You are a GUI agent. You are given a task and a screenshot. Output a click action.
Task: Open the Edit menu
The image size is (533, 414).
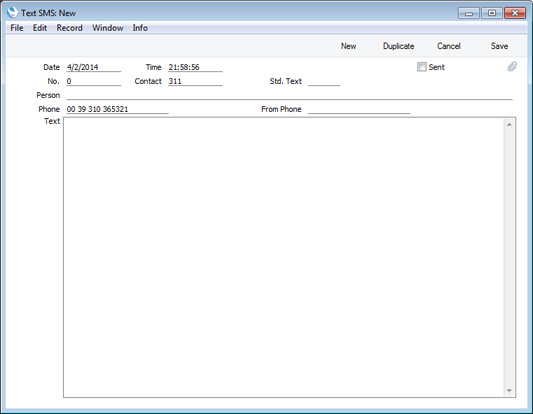coord(40,28)
